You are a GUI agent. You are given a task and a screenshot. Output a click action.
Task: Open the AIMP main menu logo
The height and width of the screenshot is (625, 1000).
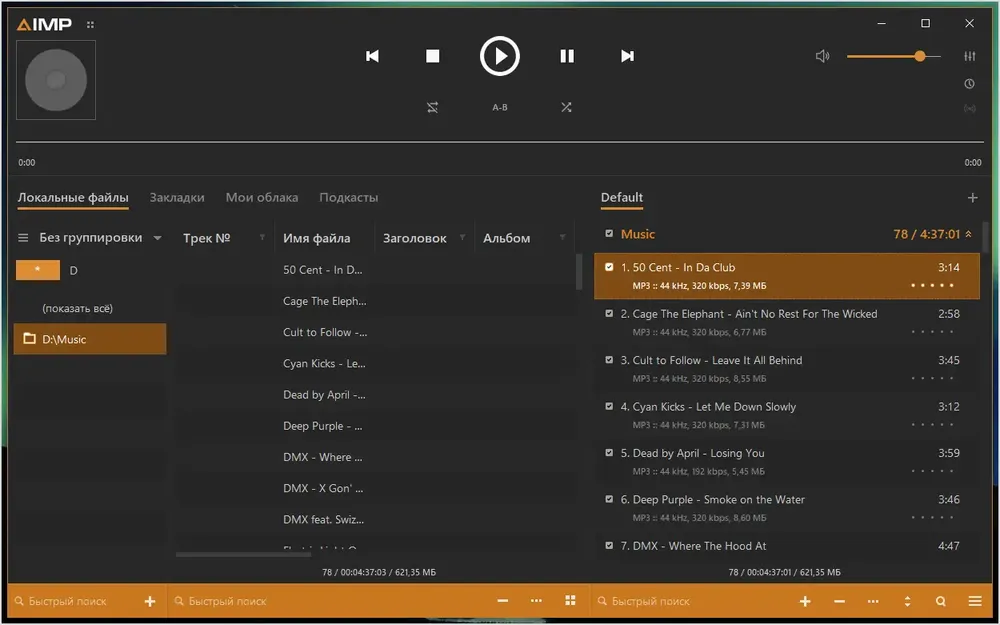[44, 24]
